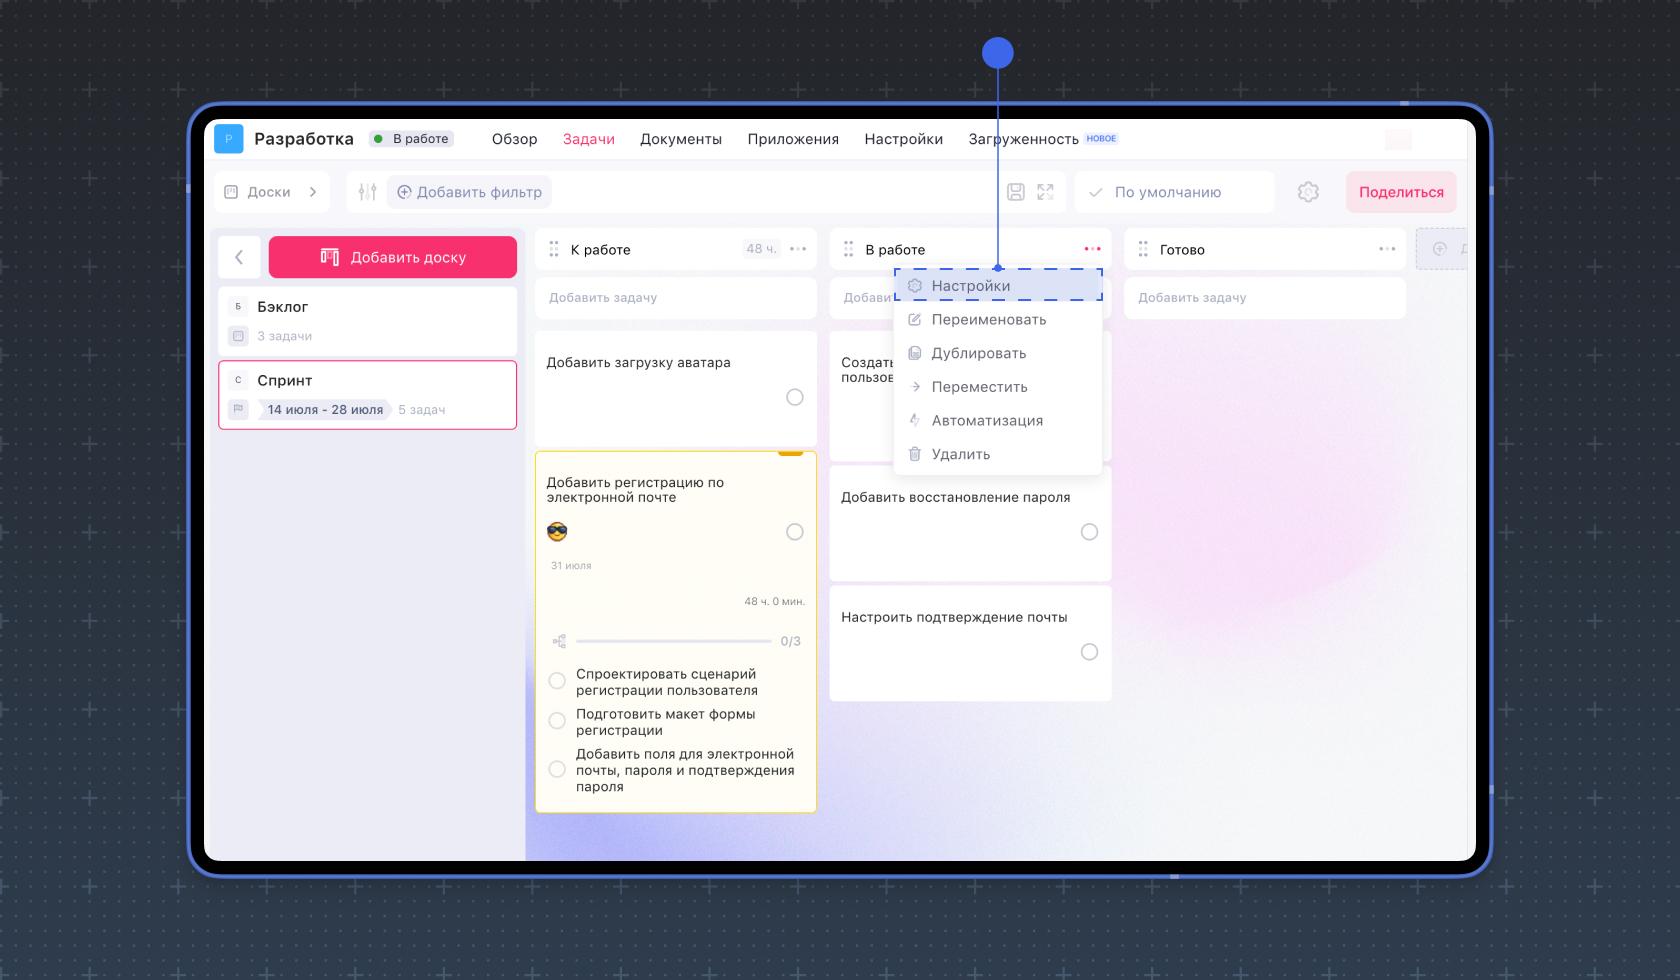Click arrow icon next to Переместить
Screen dimensions: 1680x980
[914, 387]
